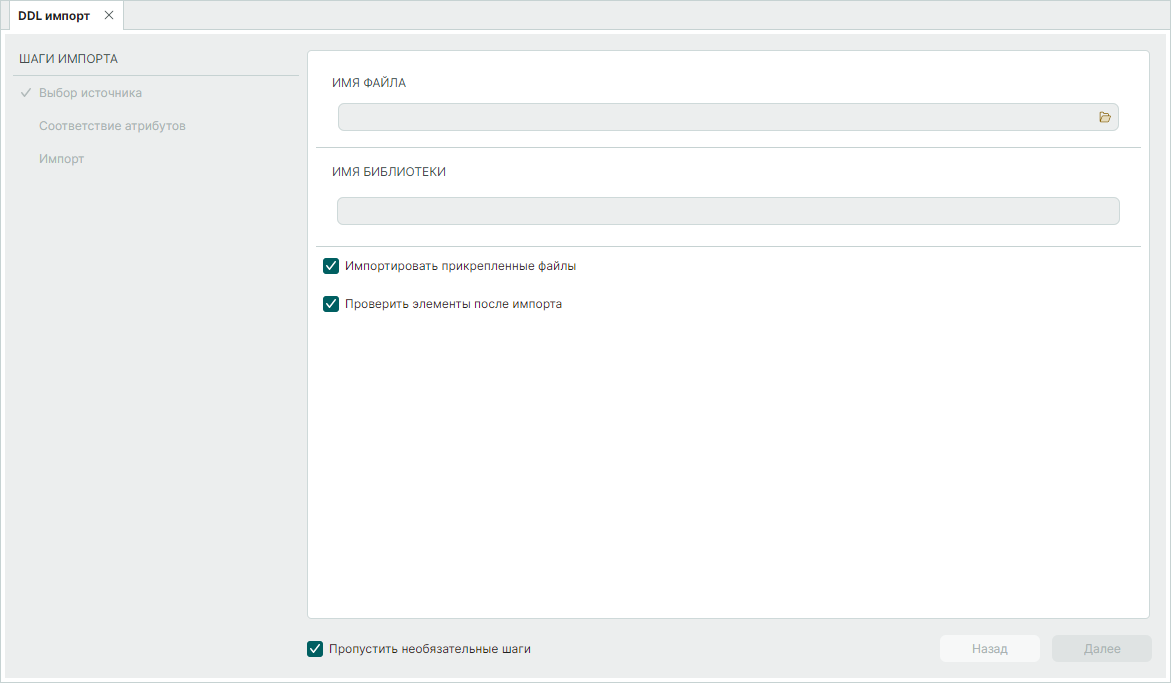Screen dimensions: 1171x683
Task: Click the Имя библиотеки input field
Action: tap(728, 211)
